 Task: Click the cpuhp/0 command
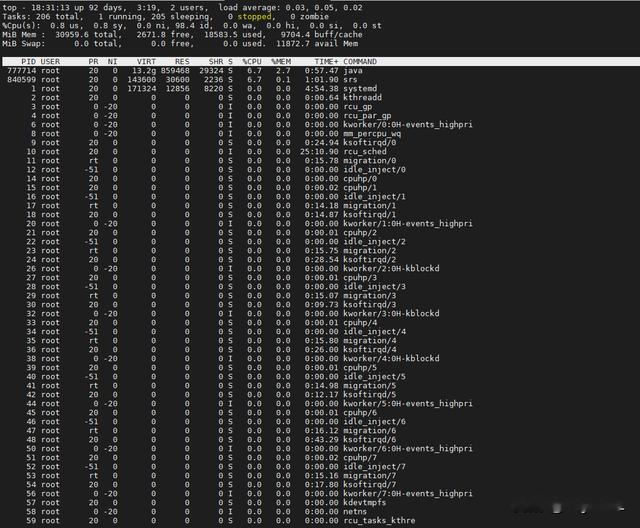pyautogui.click(x=360, y=178)
